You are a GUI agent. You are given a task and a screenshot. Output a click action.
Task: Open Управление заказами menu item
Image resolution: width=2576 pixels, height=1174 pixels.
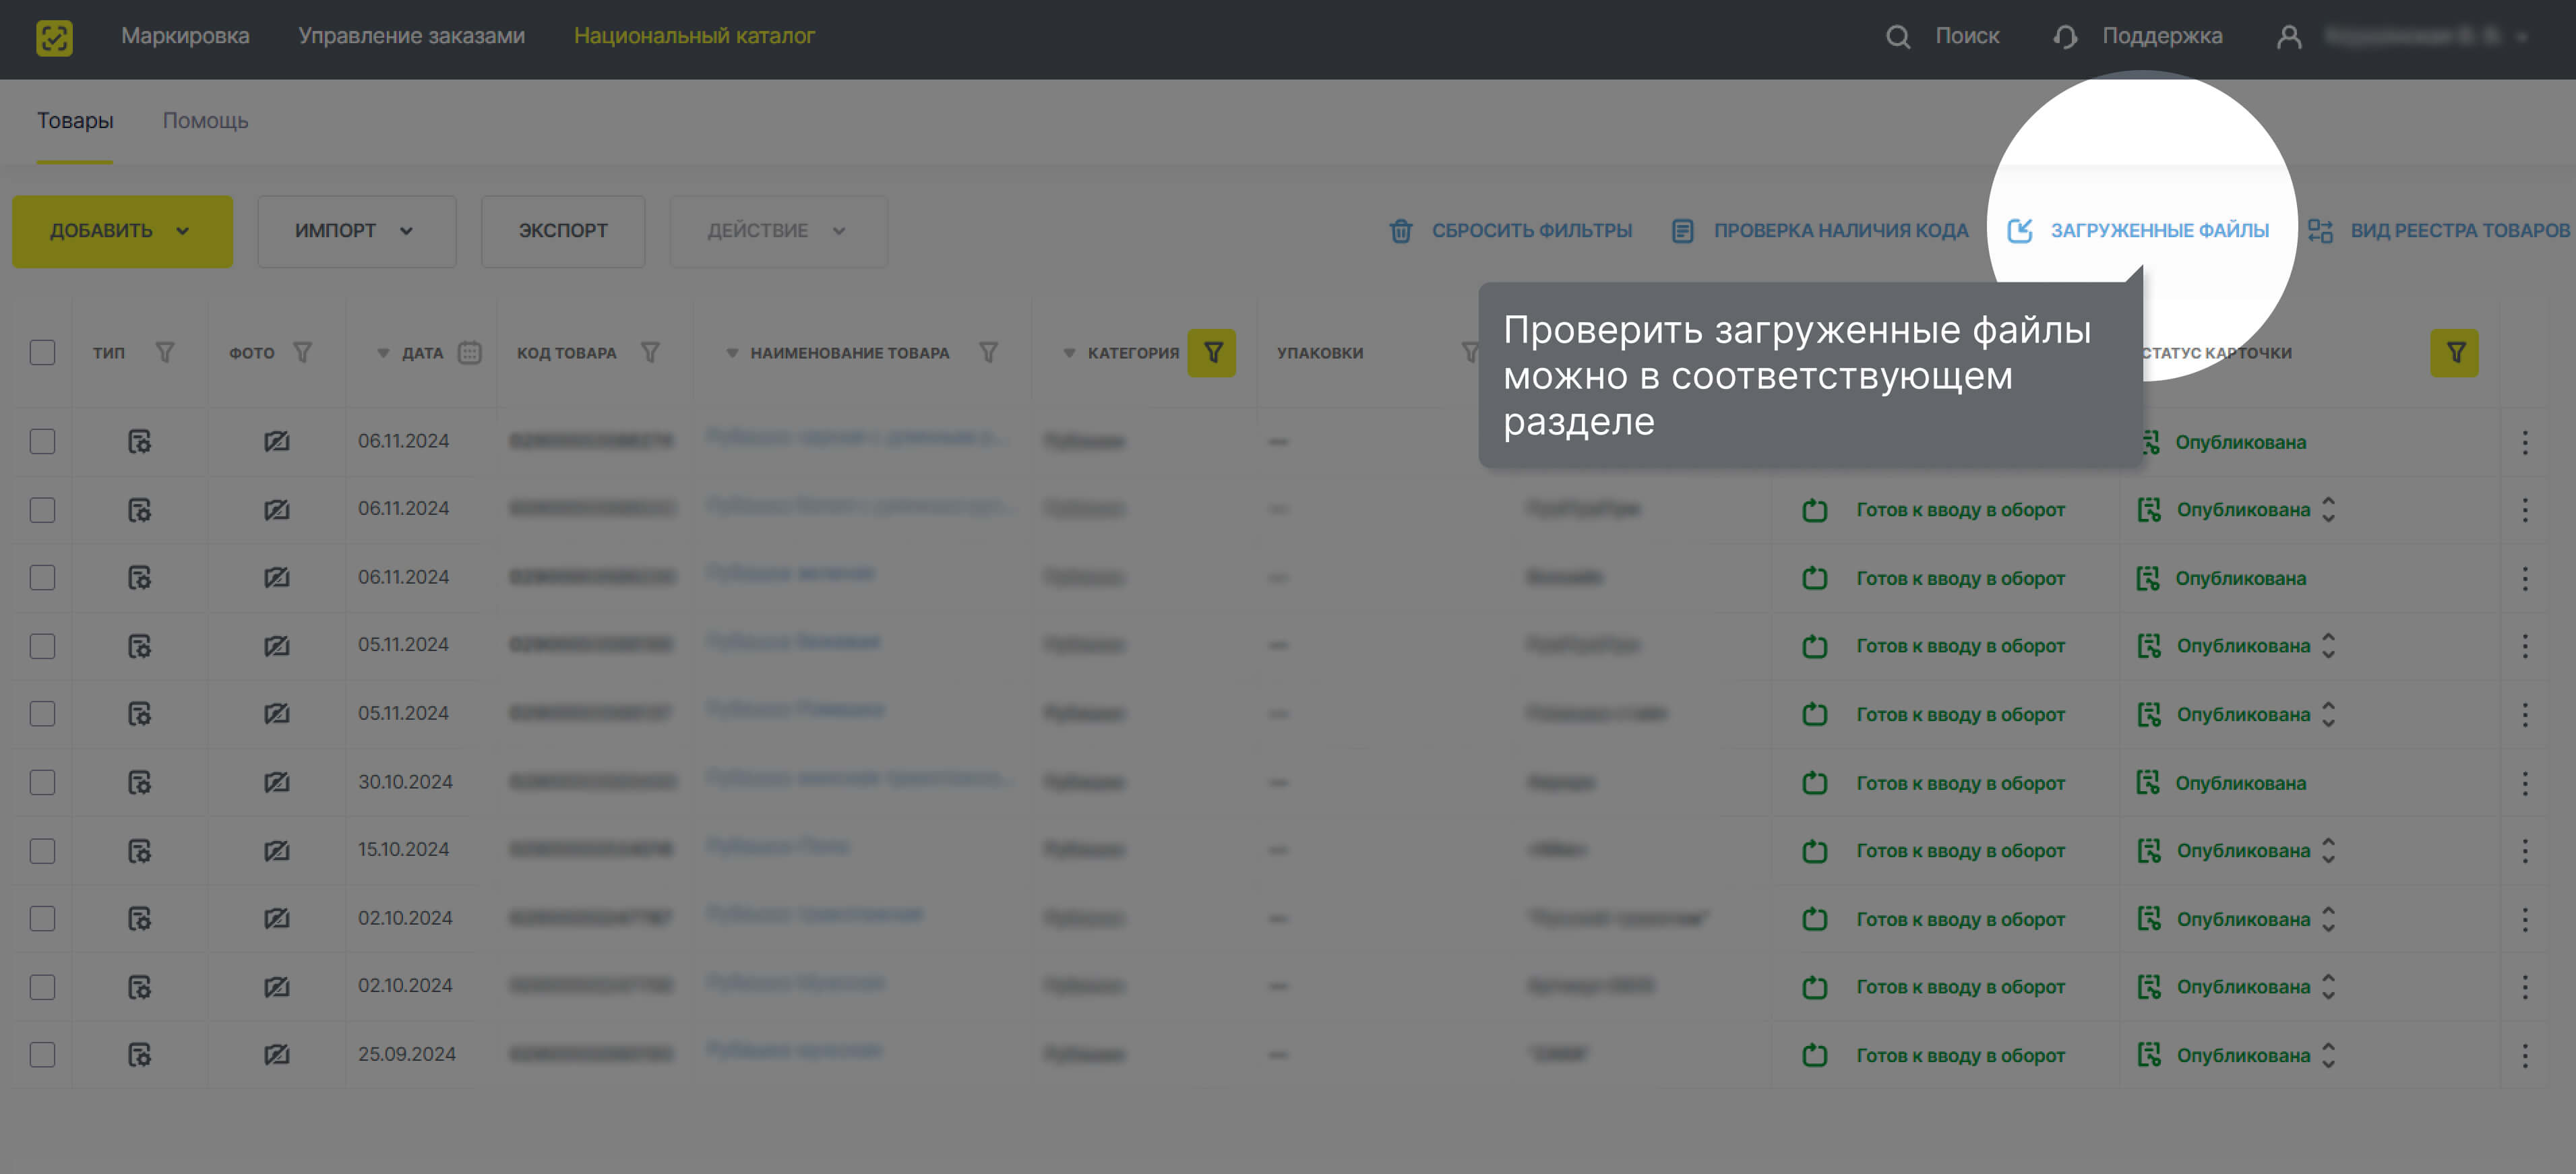pos(411,36)
